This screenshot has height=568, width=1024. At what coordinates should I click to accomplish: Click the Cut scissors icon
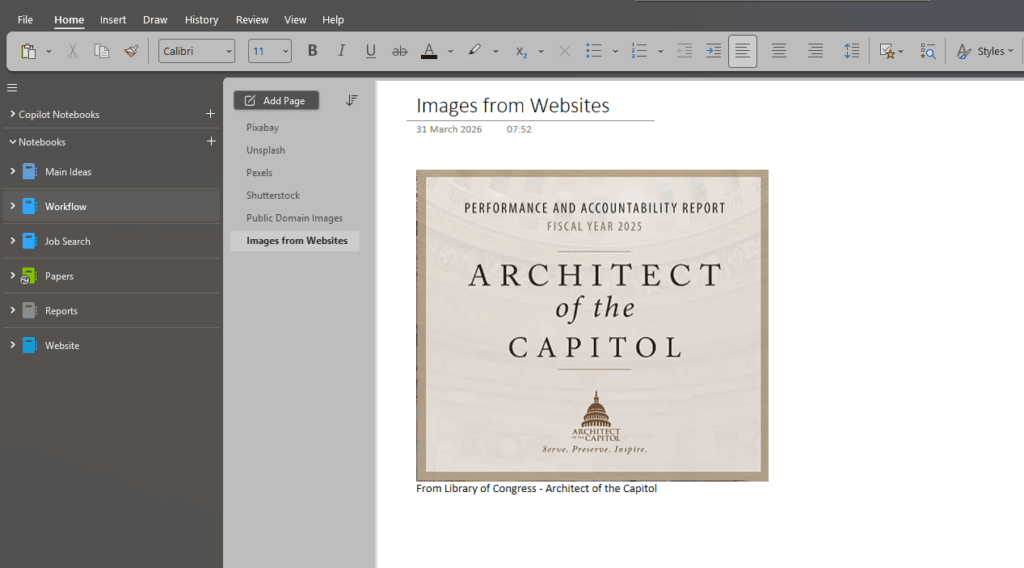click(72, 51)
